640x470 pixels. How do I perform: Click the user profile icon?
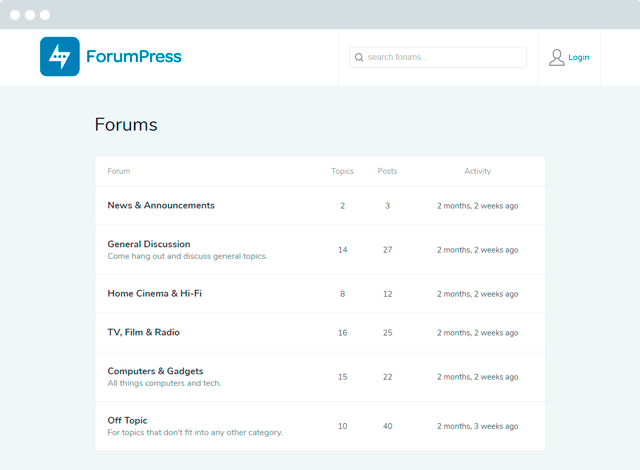[557, 57]
